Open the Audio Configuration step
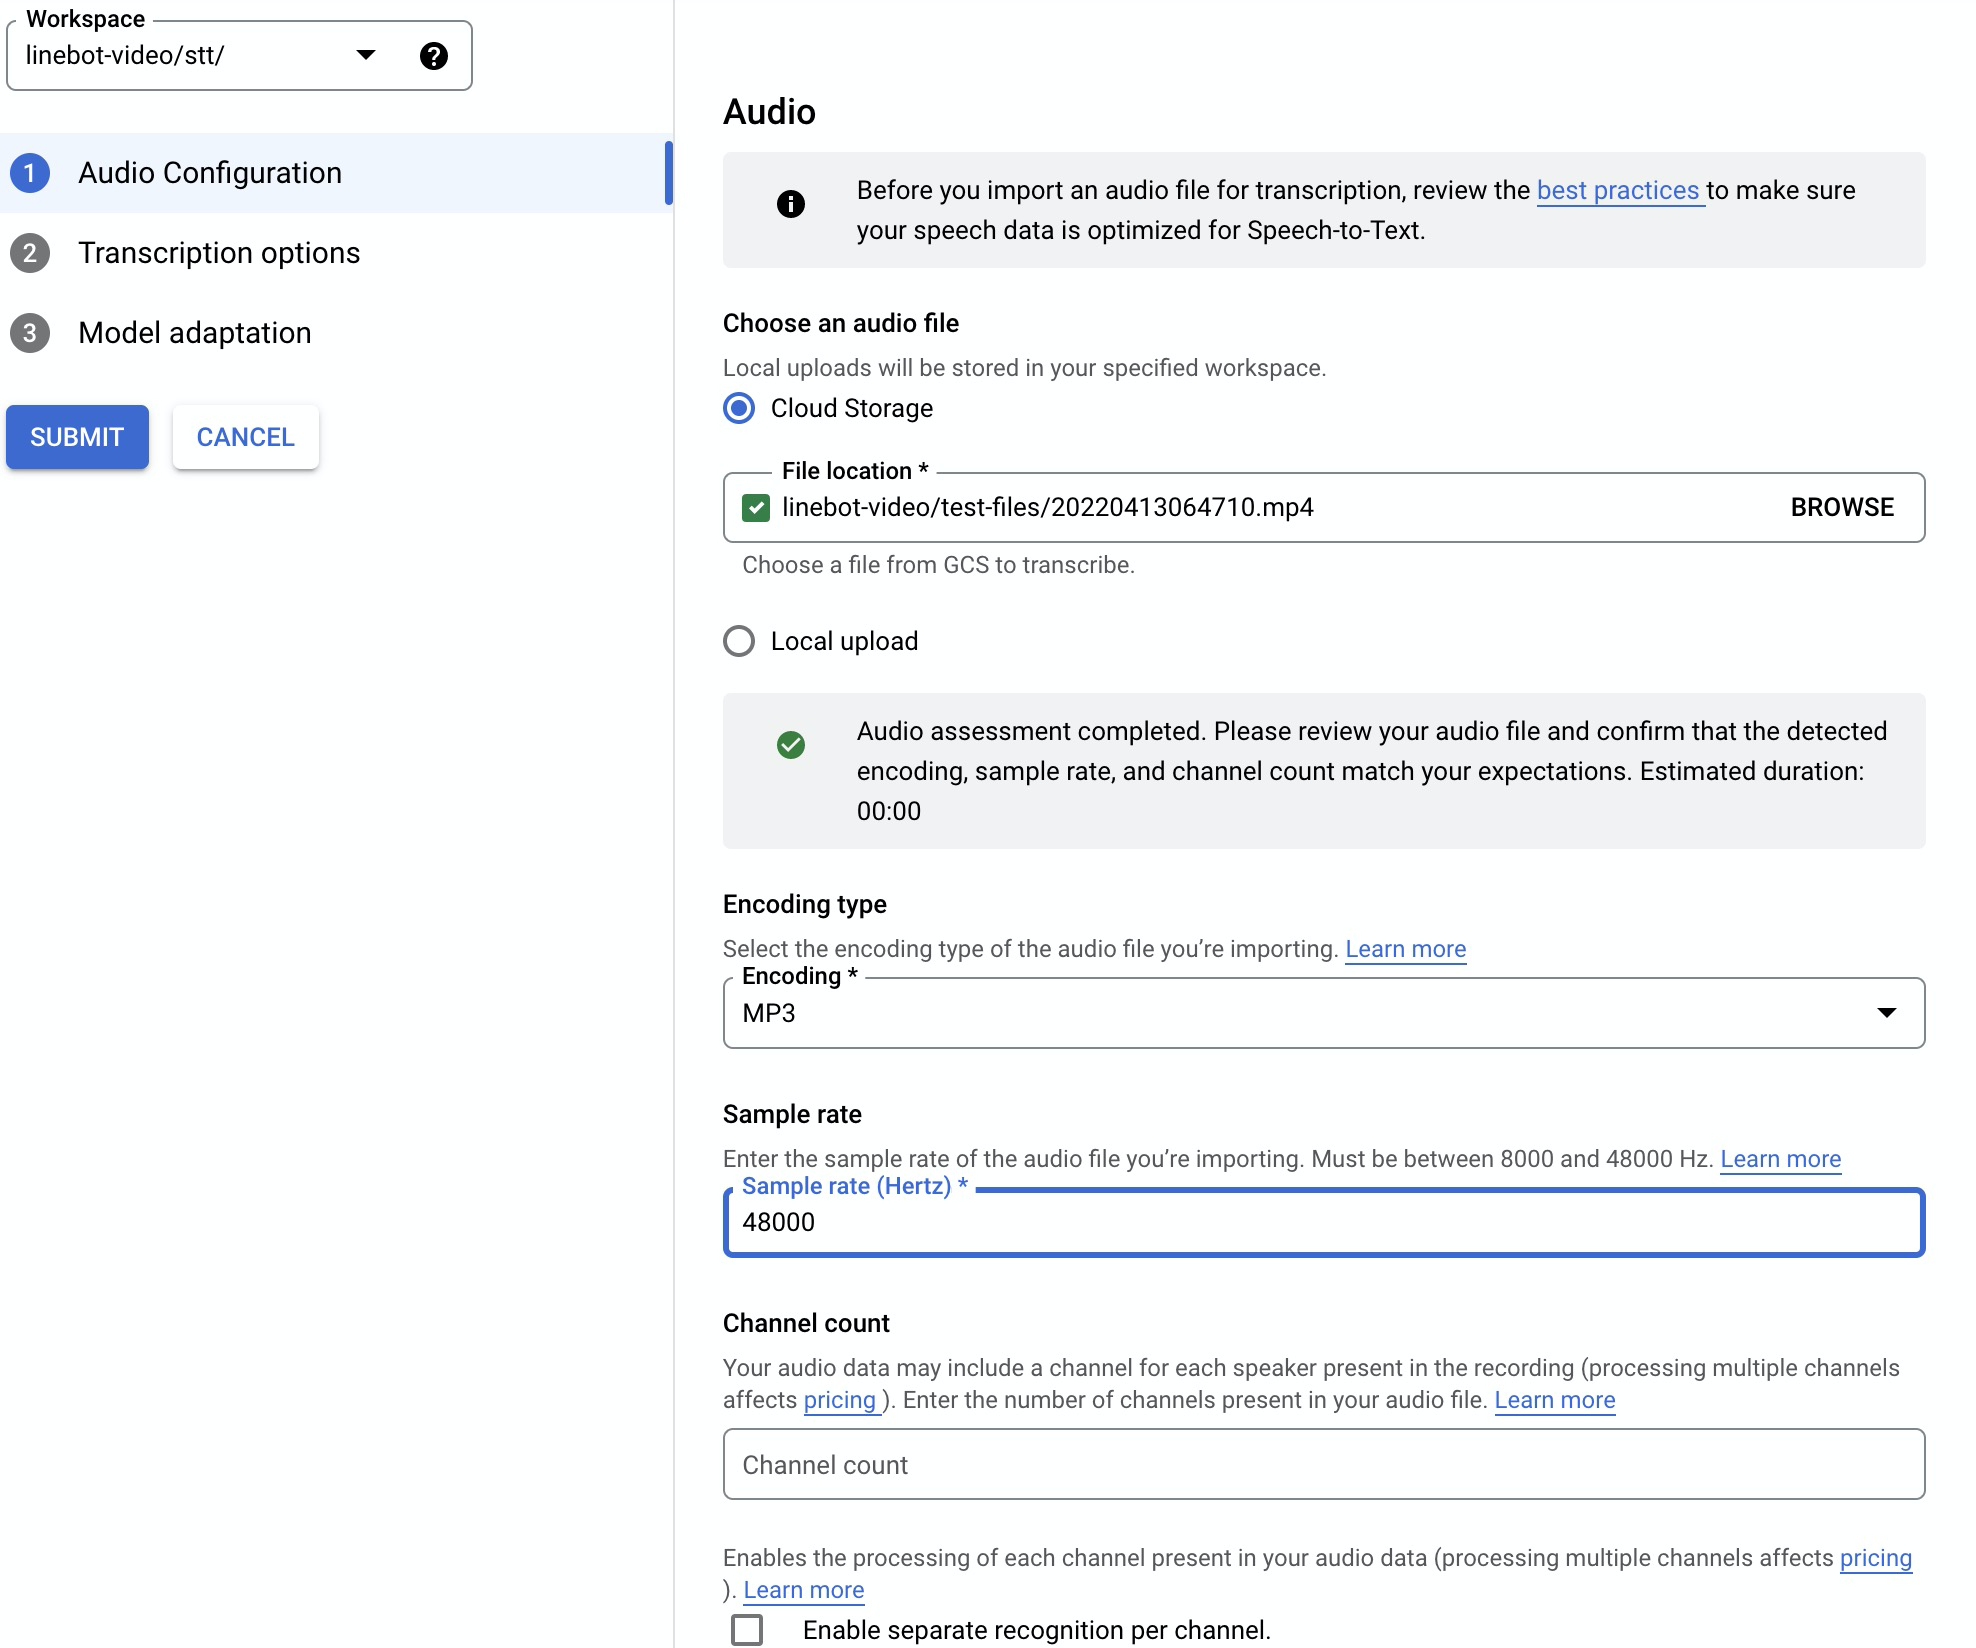1976x1648 pixels. pyautogui.click(x=335, y=173)
